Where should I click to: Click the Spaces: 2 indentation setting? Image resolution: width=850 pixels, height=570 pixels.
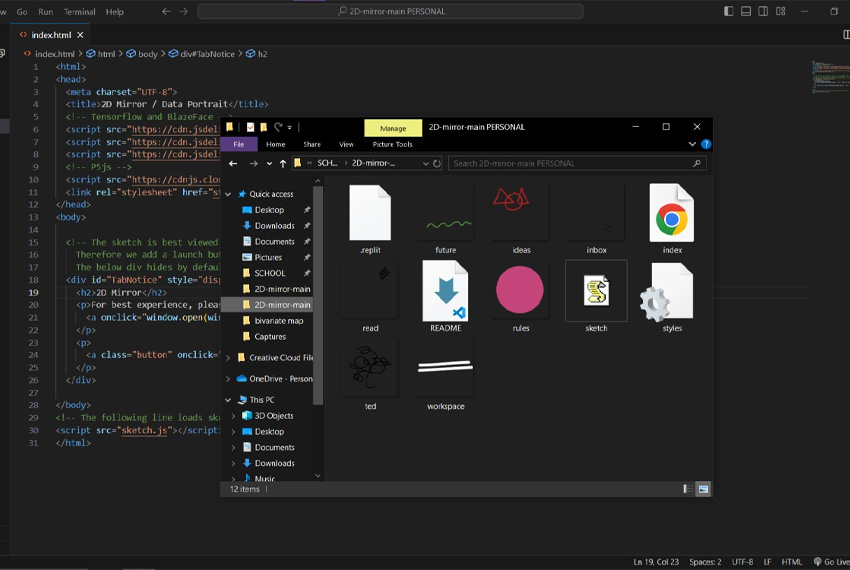tap(705, 562)
